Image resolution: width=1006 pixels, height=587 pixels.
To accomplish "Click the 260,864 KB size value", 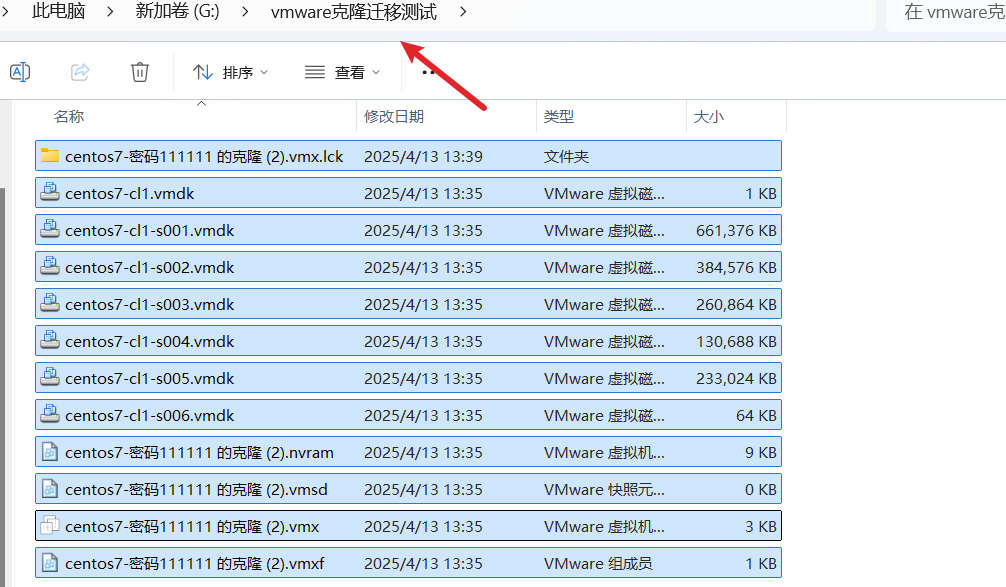I will point(736,304).
